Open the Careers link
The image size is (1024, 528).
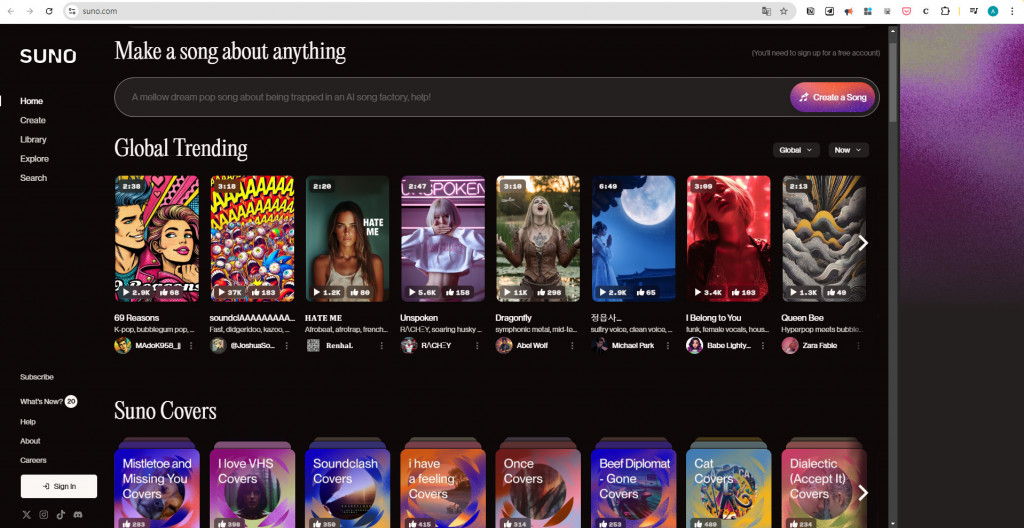click(x=33, y=460)
